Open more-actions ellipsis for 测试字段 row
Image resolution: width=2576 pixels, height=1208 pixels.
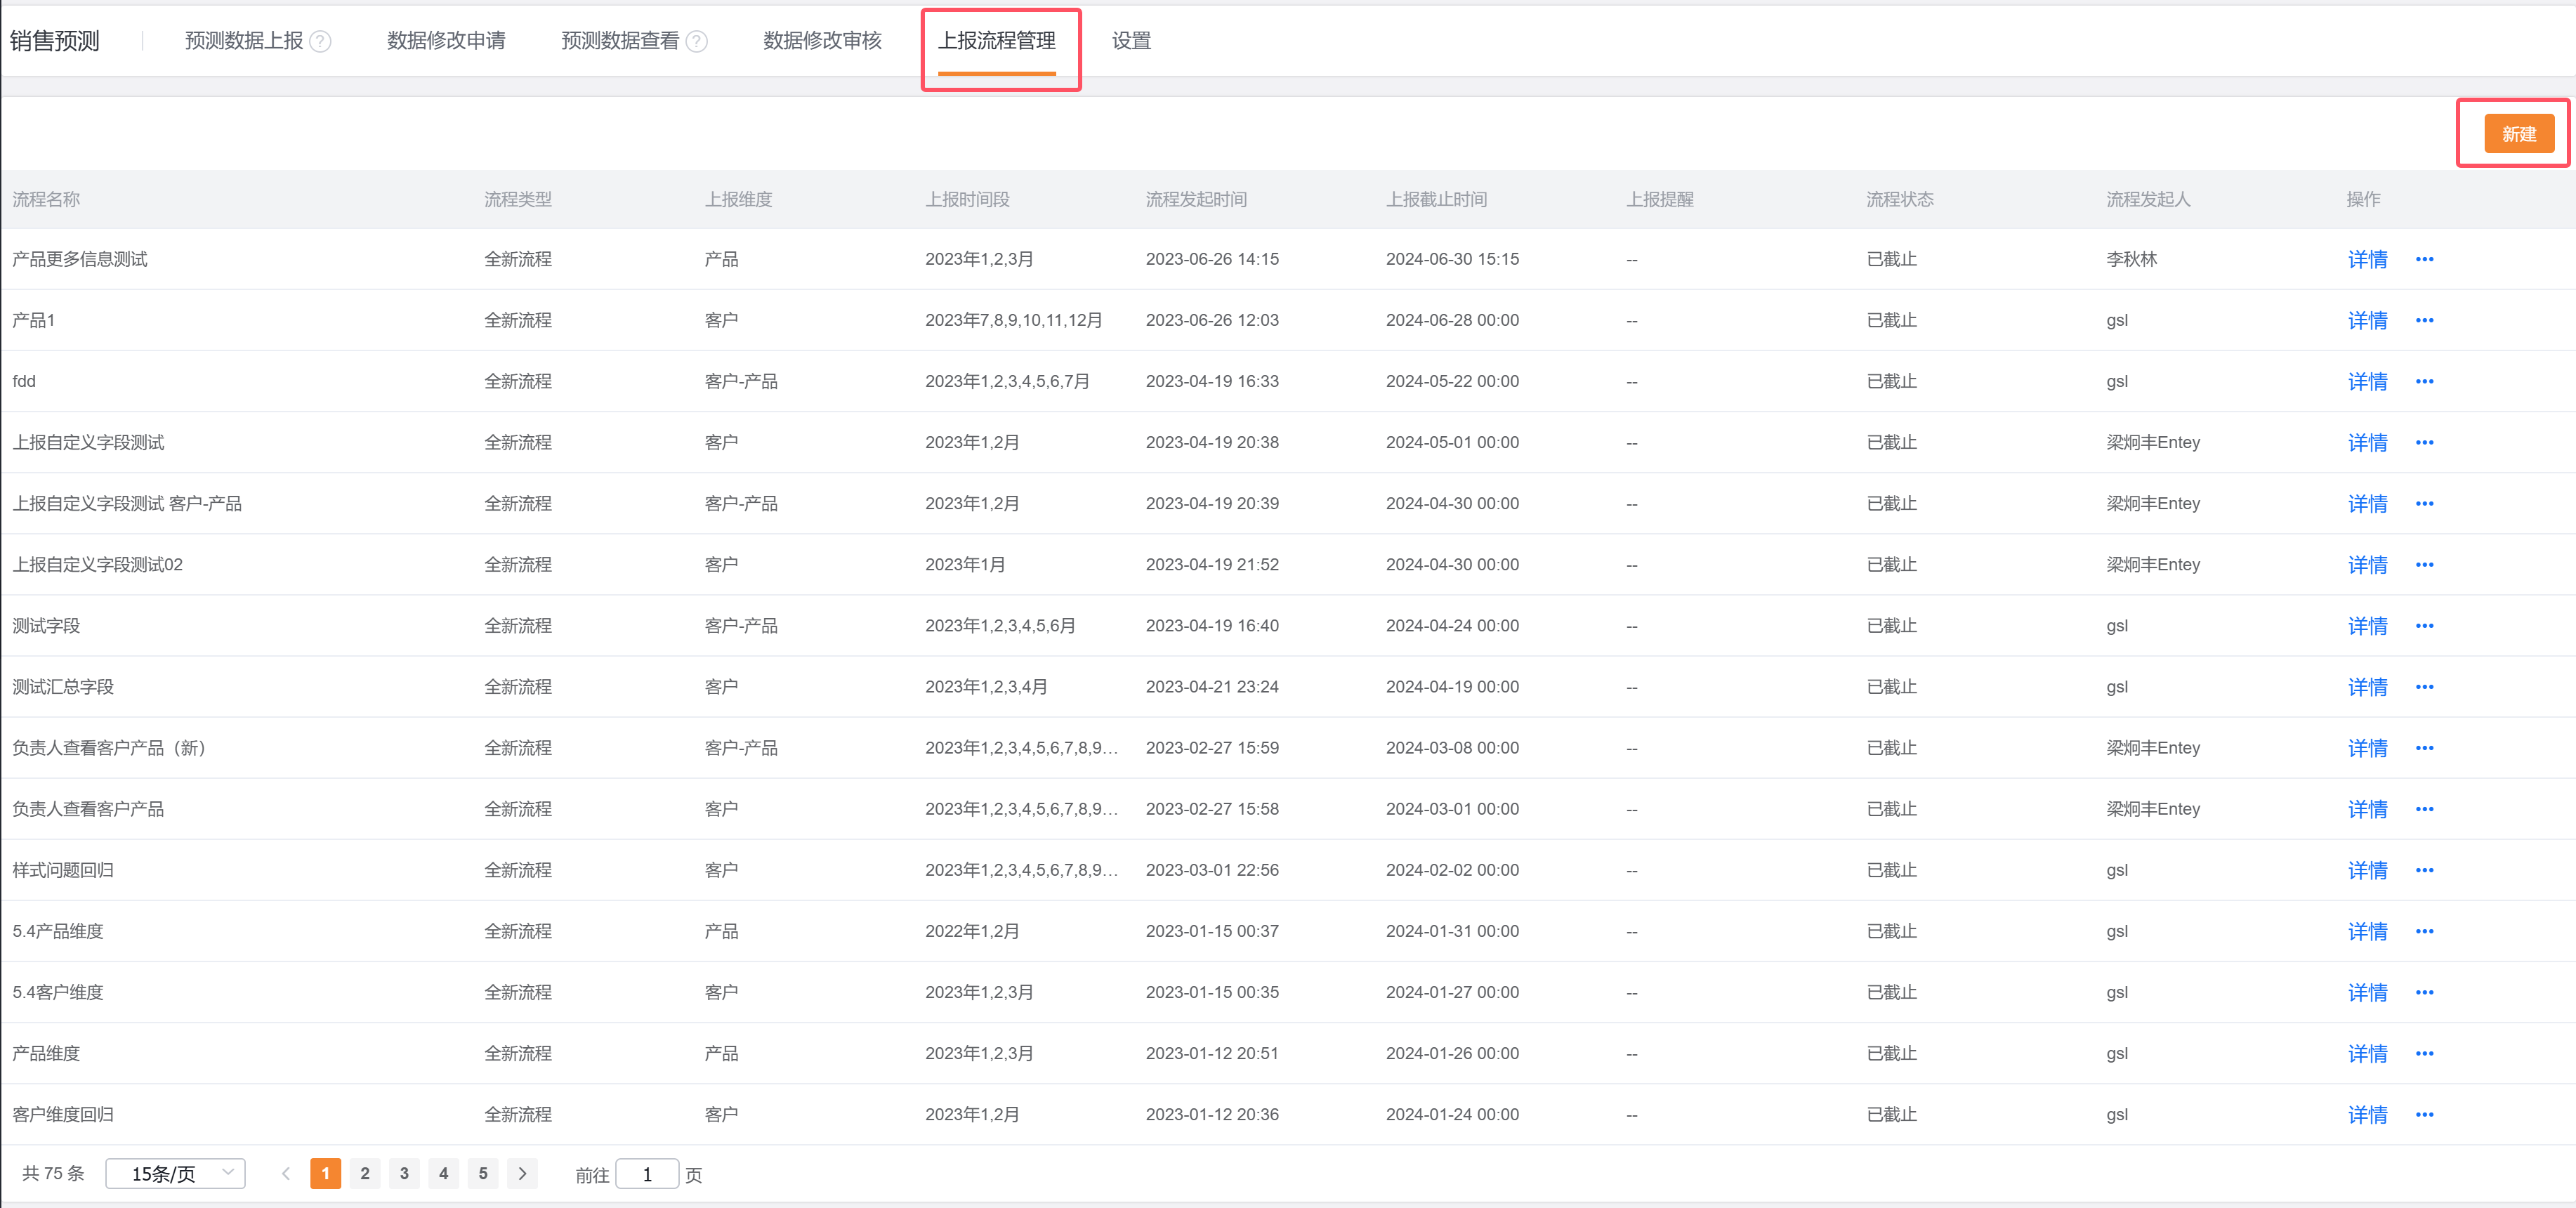click(2424, 626)
